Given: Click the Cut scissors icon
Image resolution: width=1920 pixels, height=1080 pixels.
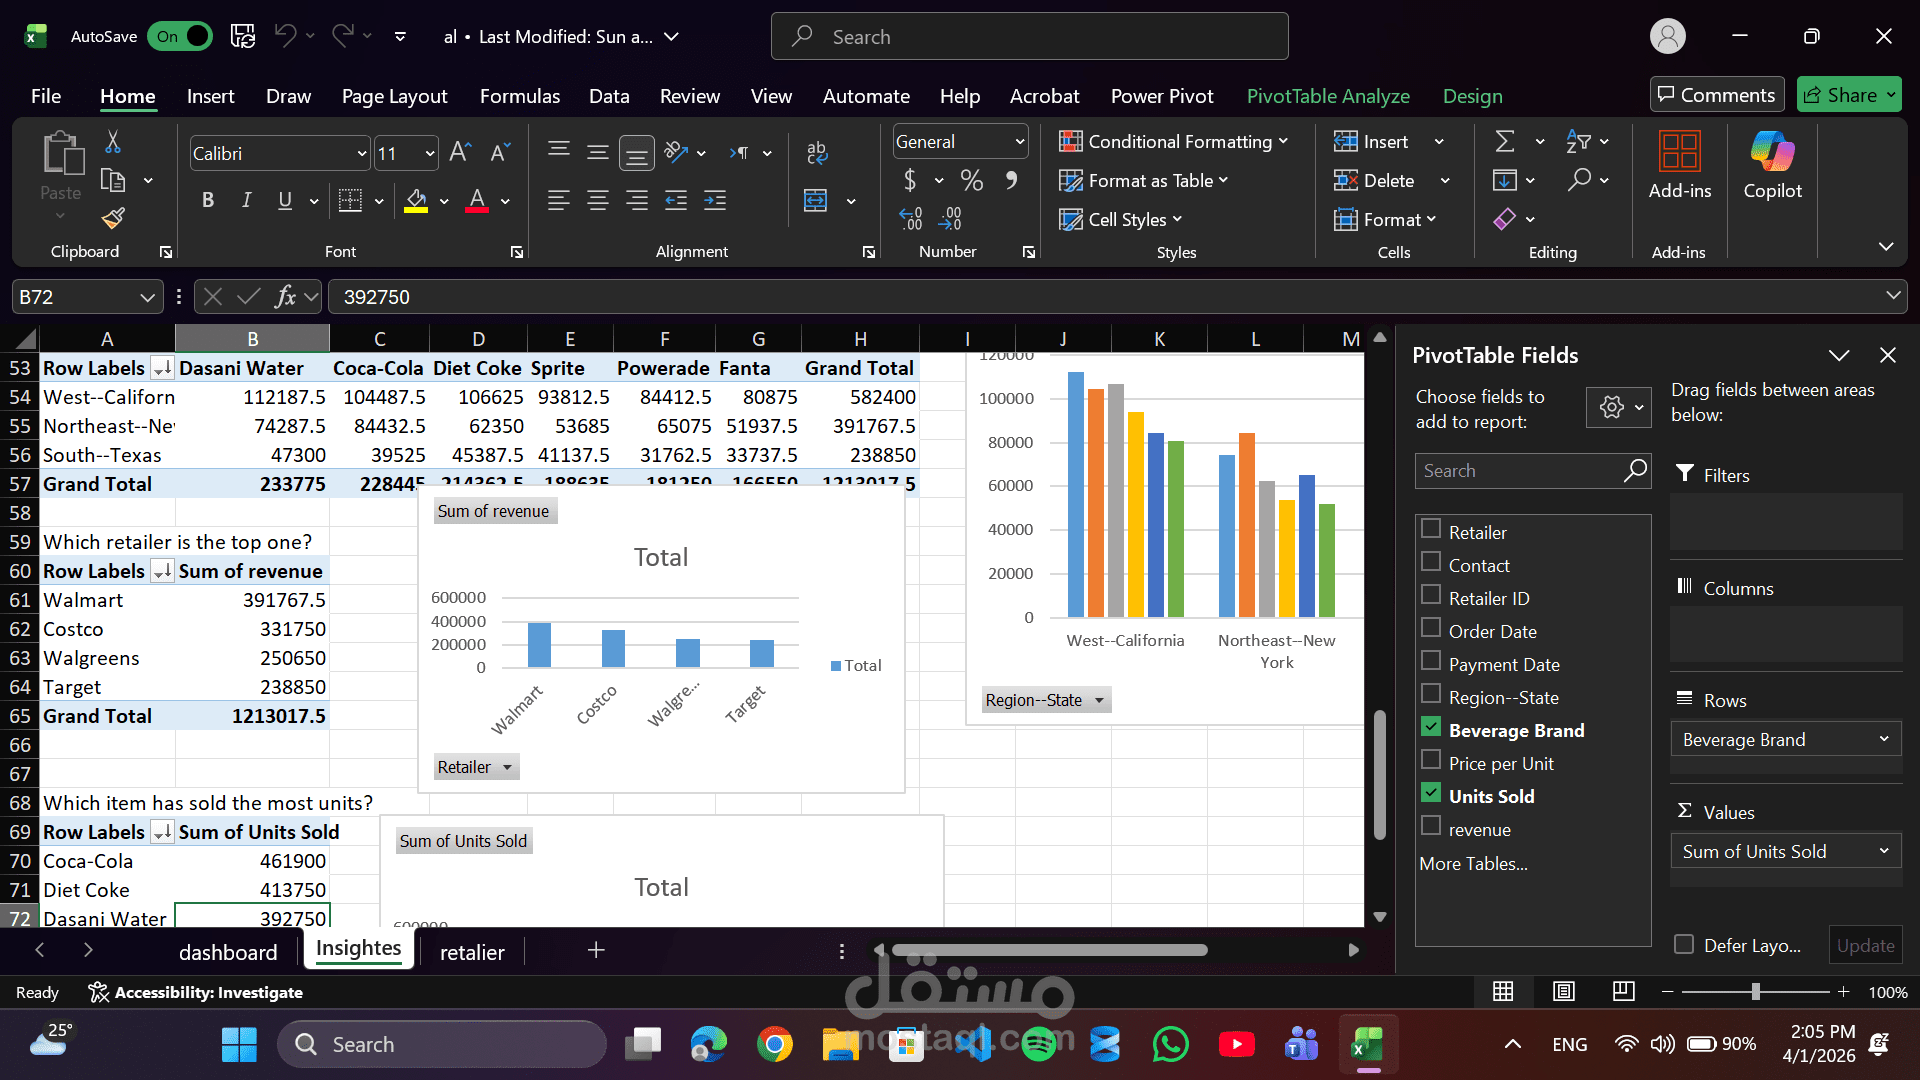Looking at the screenshot, I should pyautogui.click(x=113, y=142).
